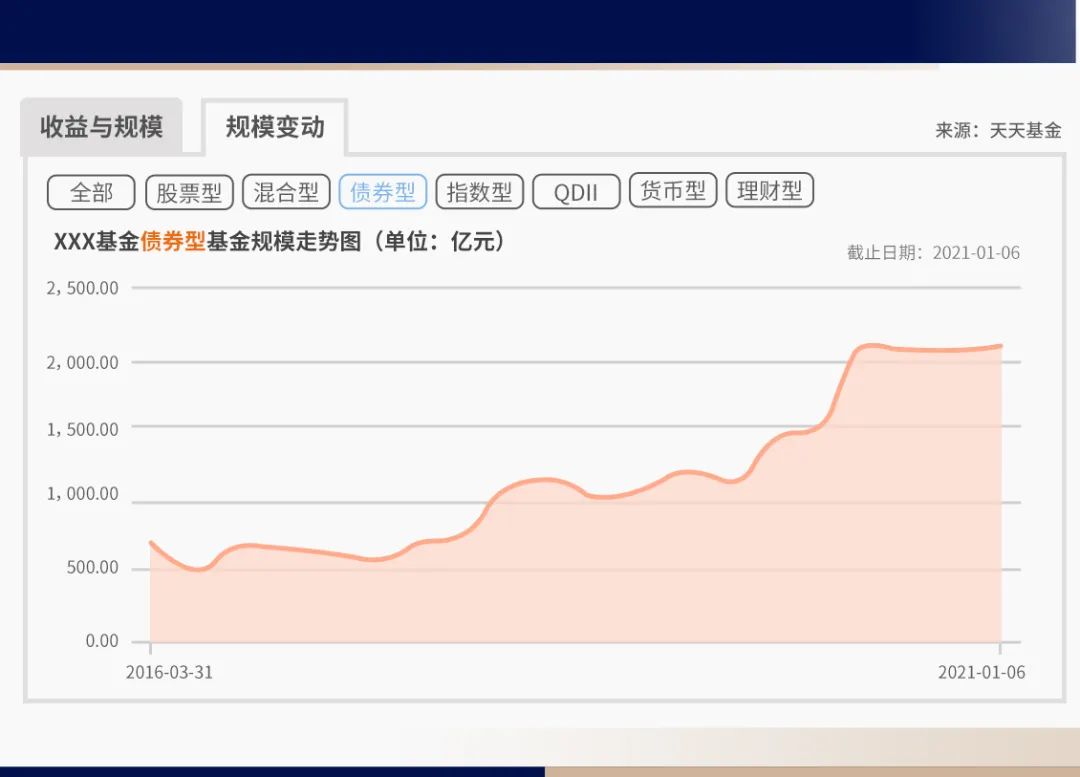Choose the 混合型 fund type filter
Screen dimensions: 1080x777
point(286,192)
